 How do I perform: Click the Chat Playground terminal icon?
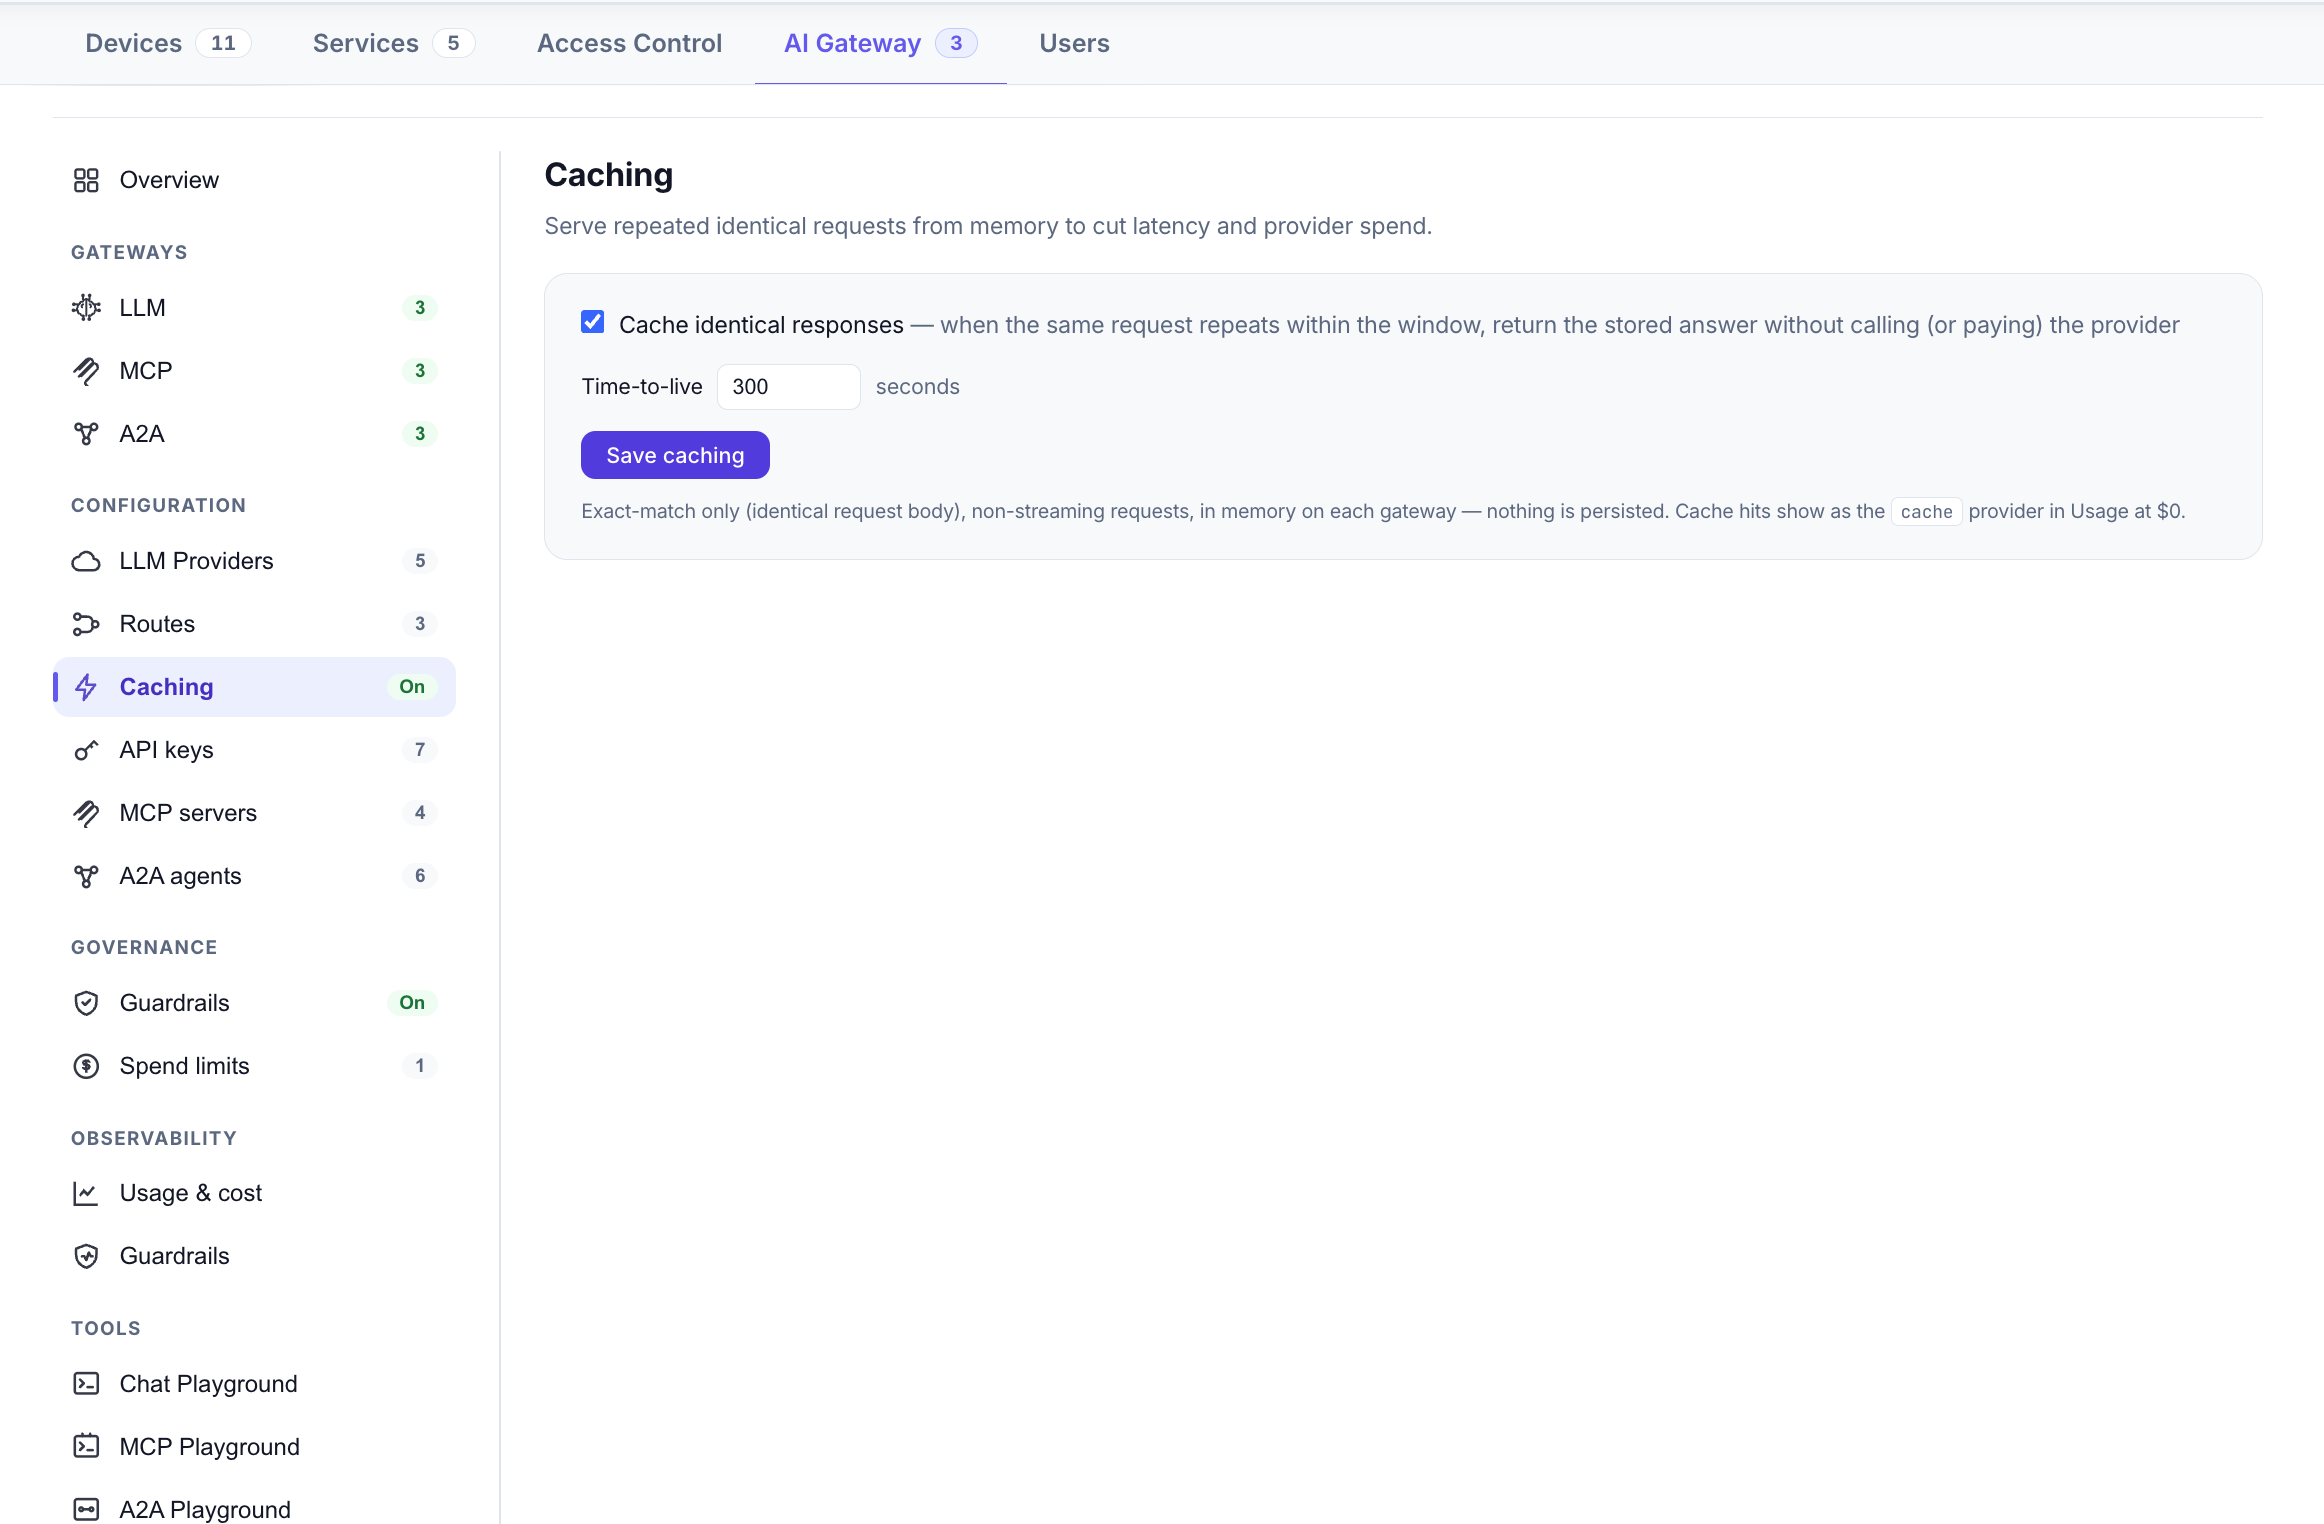point(86,1384)
